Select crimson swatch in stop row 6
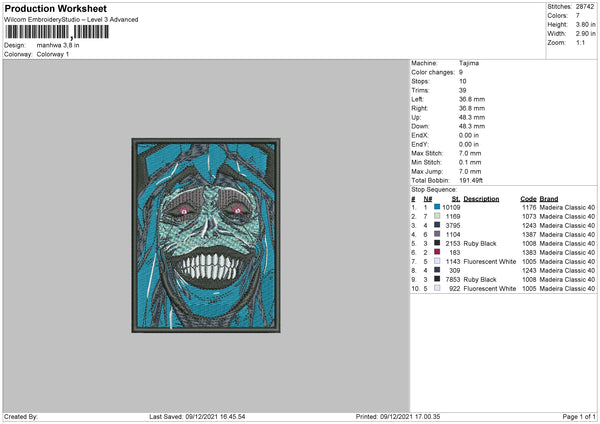The height and width of the screenshot is (424, 600). pyautogui.click(x=437, y=252)
